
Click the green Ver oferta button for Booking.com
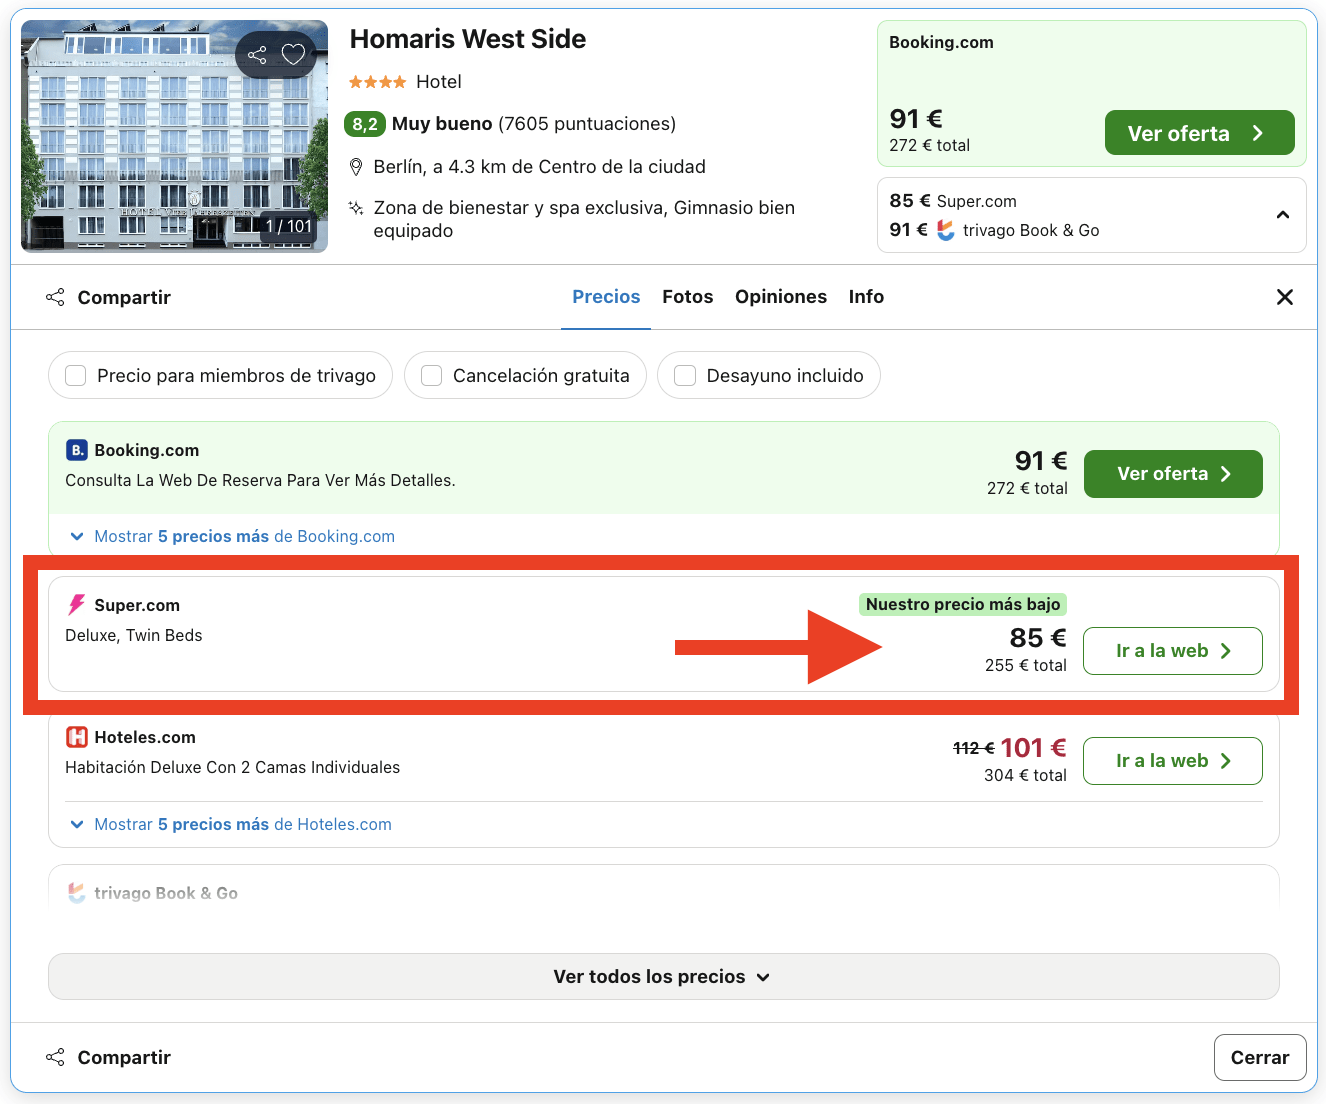(x=1172, y=473)
